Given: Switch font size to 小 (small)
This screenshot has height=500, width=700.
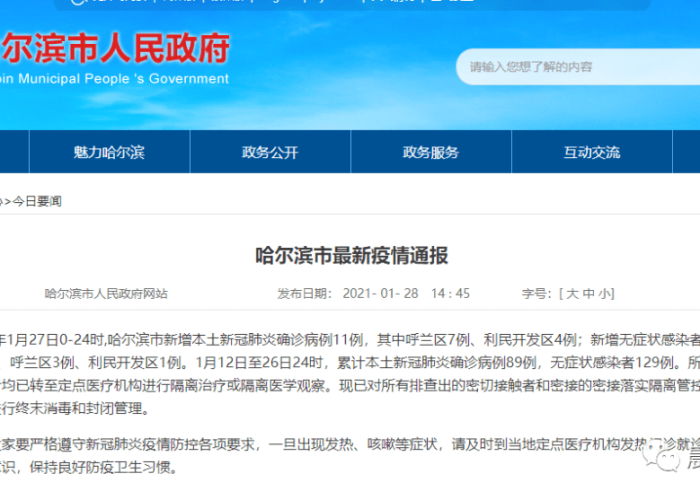Looking at the screenshot, I should (x=604, y=294).
